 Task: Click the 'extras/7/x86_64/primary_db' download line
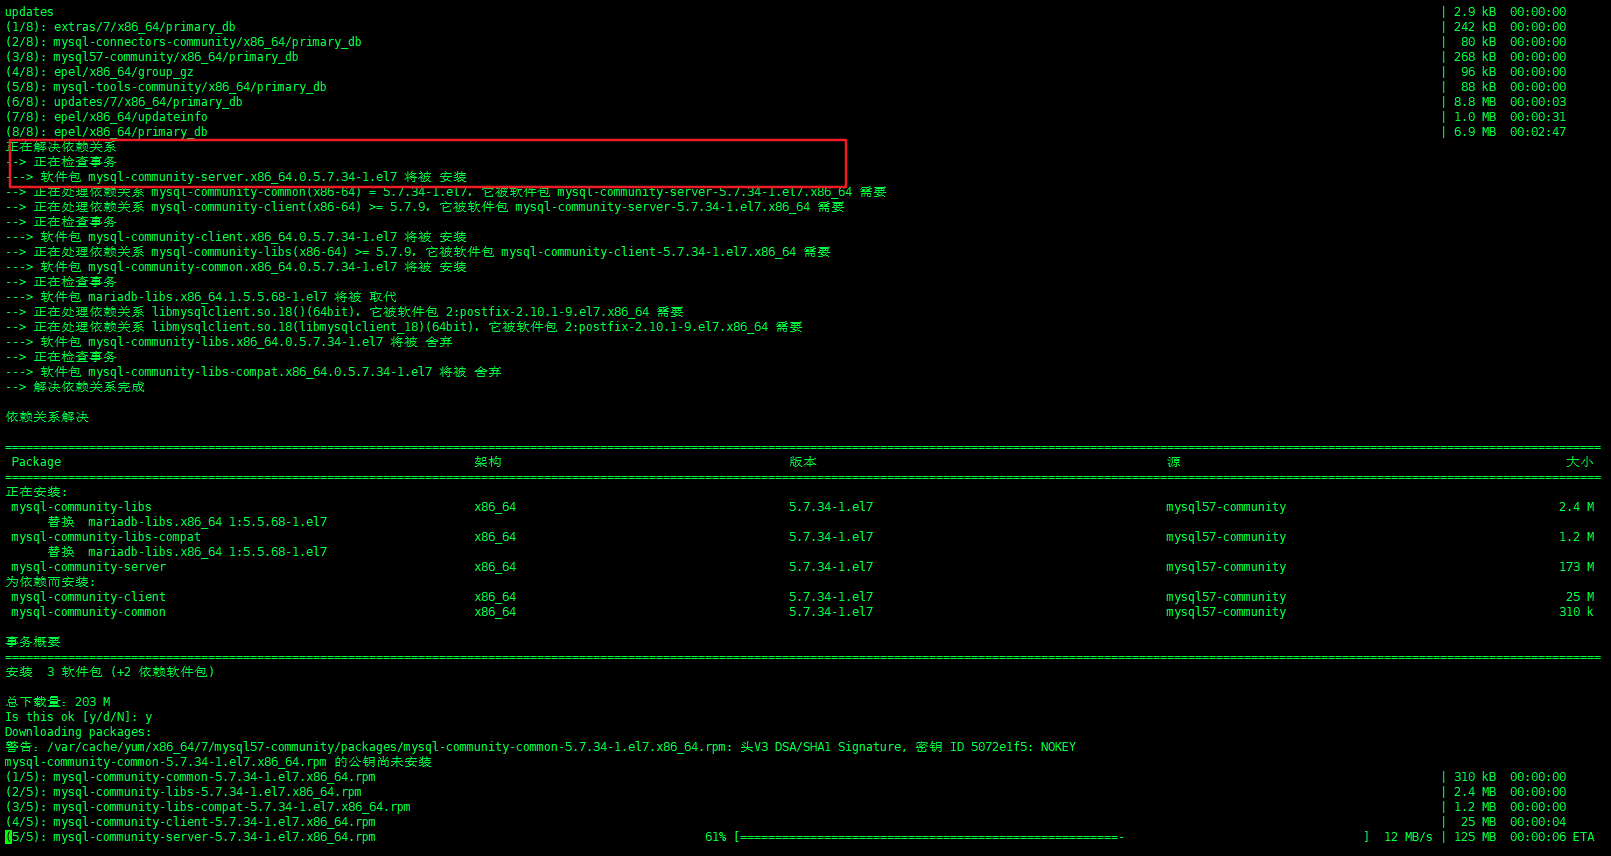point(120,27)
